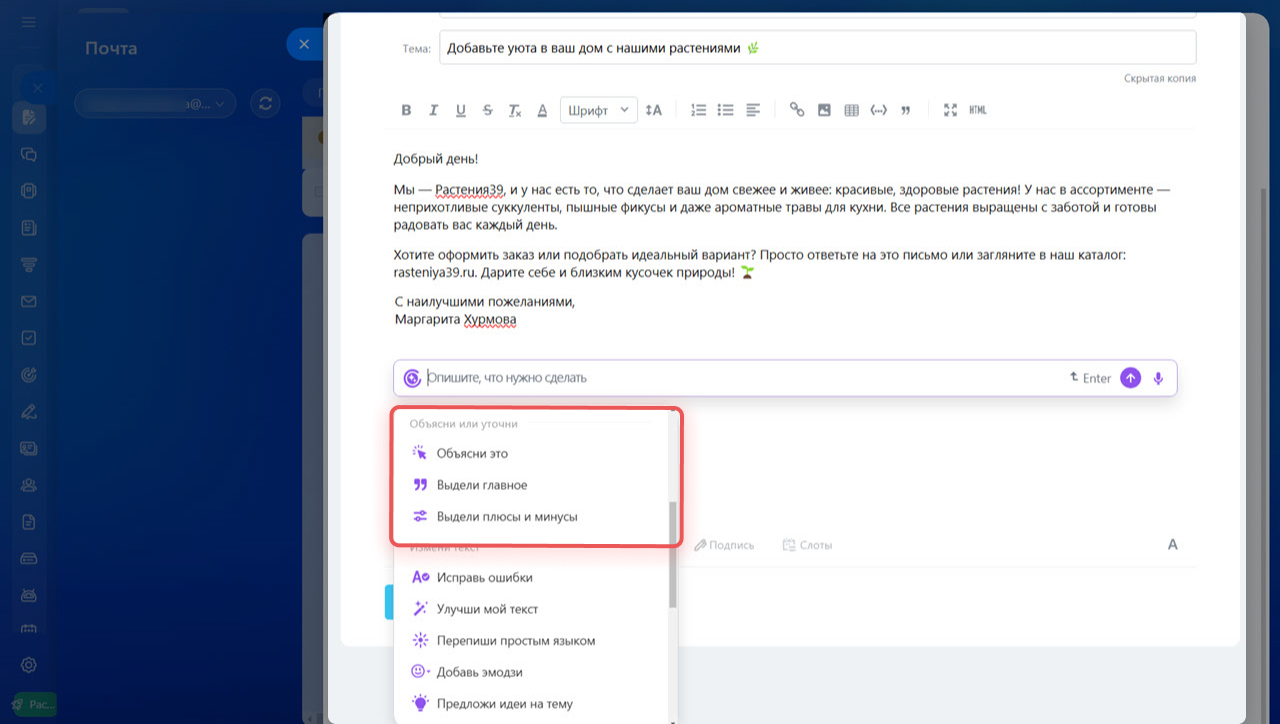
Task: Toggle underline formatting
Action: pyautogui.click(x=460, y=110)
